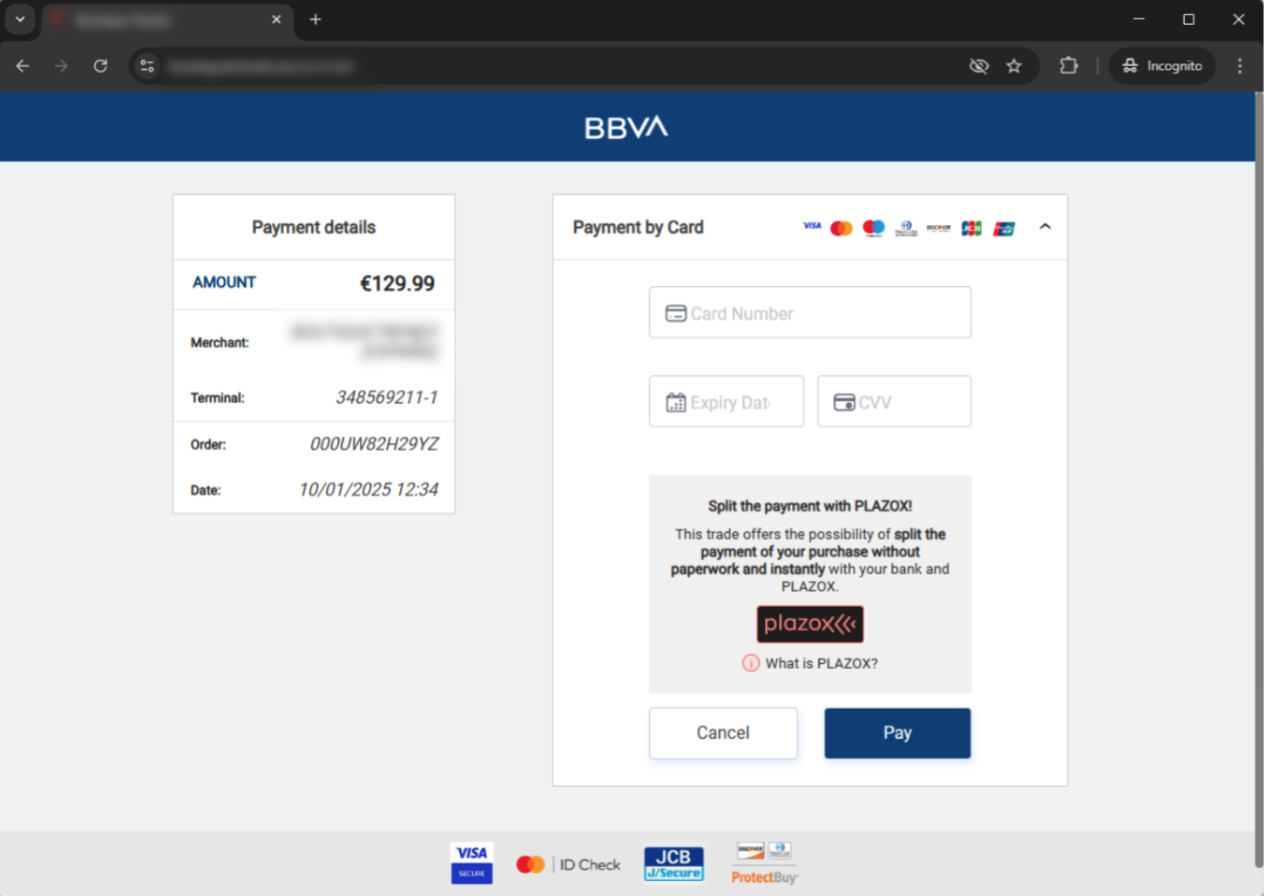The height and width of the screenshot is (896, 1264).
Task: Open the tab search dropdown arrow
Action: click(20, 19)
